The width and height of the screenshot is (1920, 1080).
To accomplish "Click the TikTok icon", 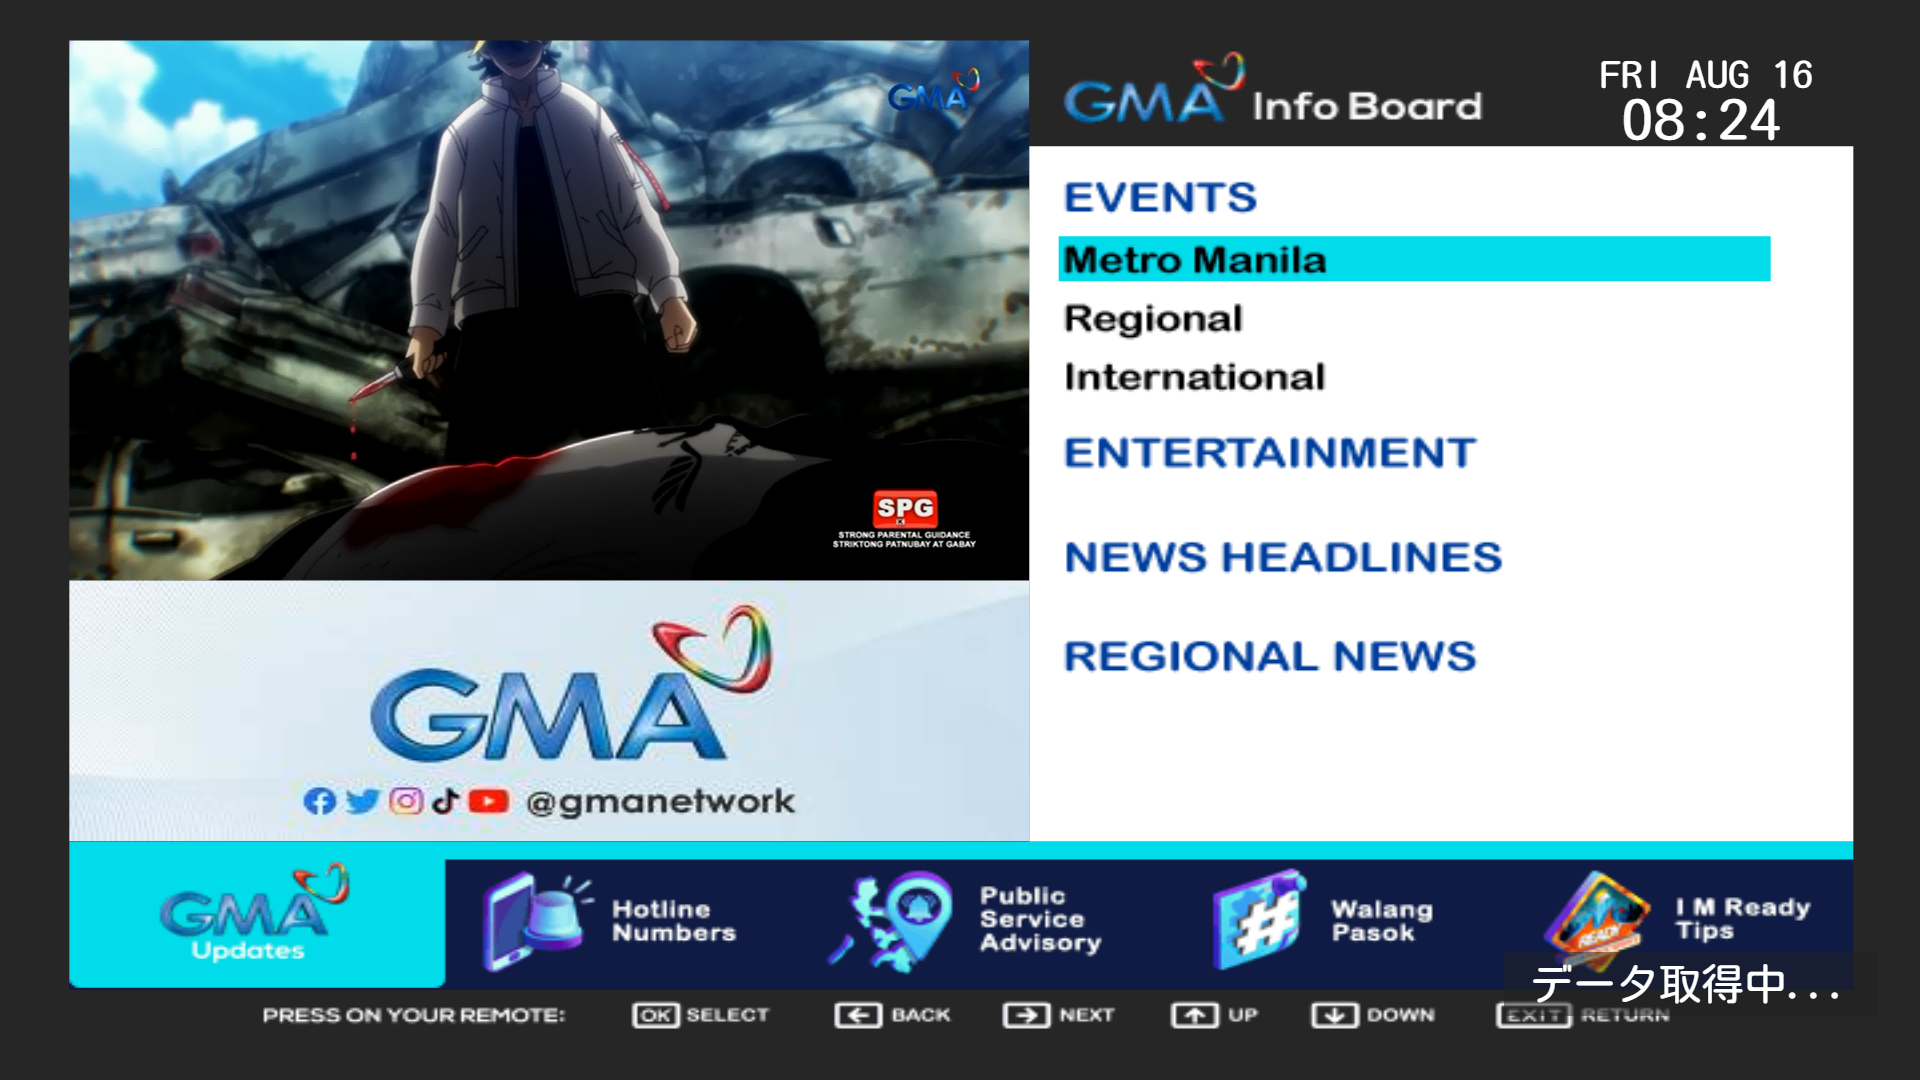I will coord(446,801).
